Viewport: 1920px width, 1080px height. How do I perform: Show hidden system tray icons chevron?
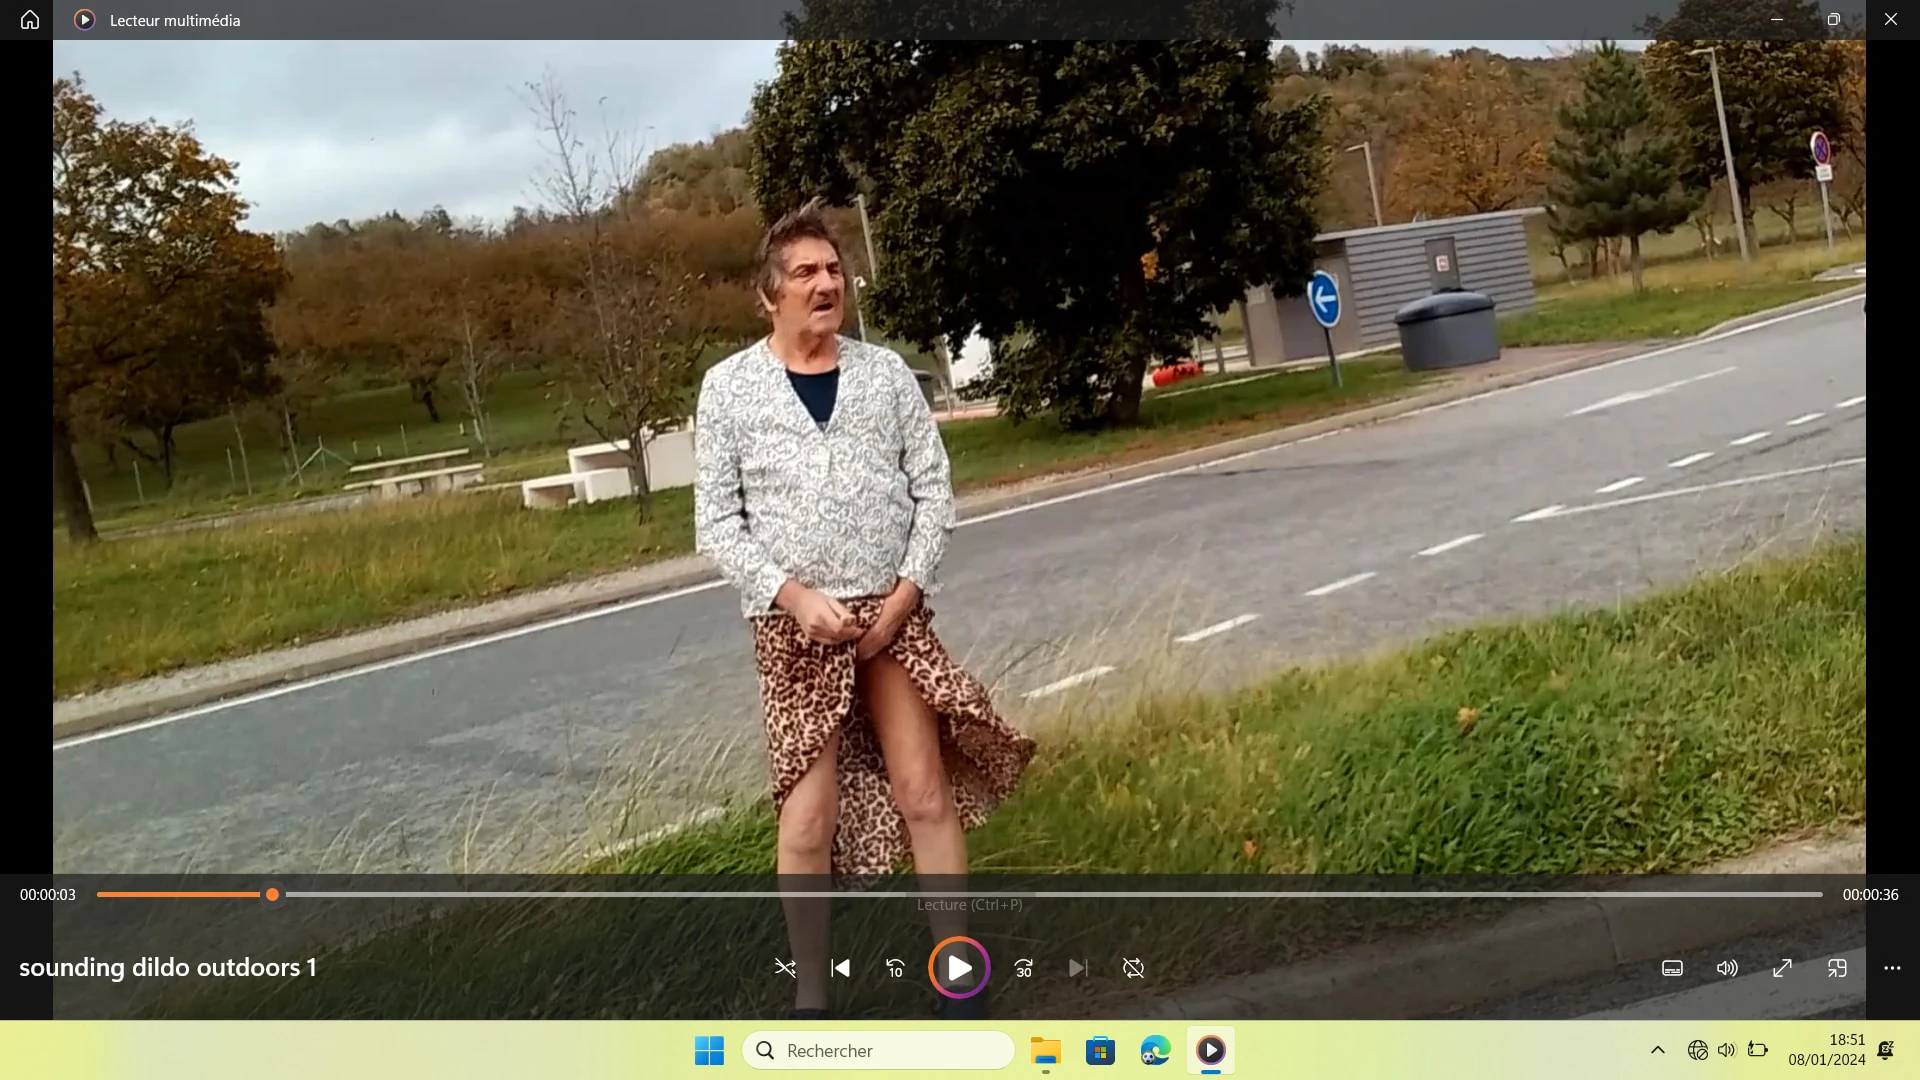[x=1657, y=1050]
